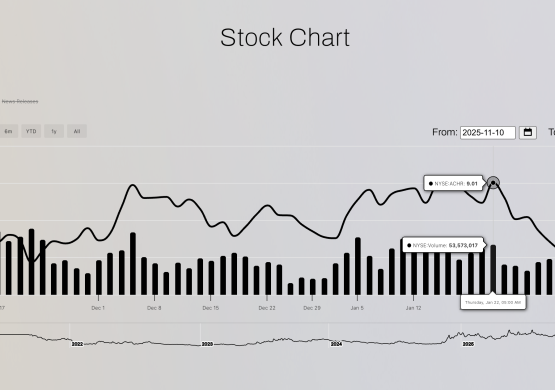Open the From date calendar picker

click(528, 132)
